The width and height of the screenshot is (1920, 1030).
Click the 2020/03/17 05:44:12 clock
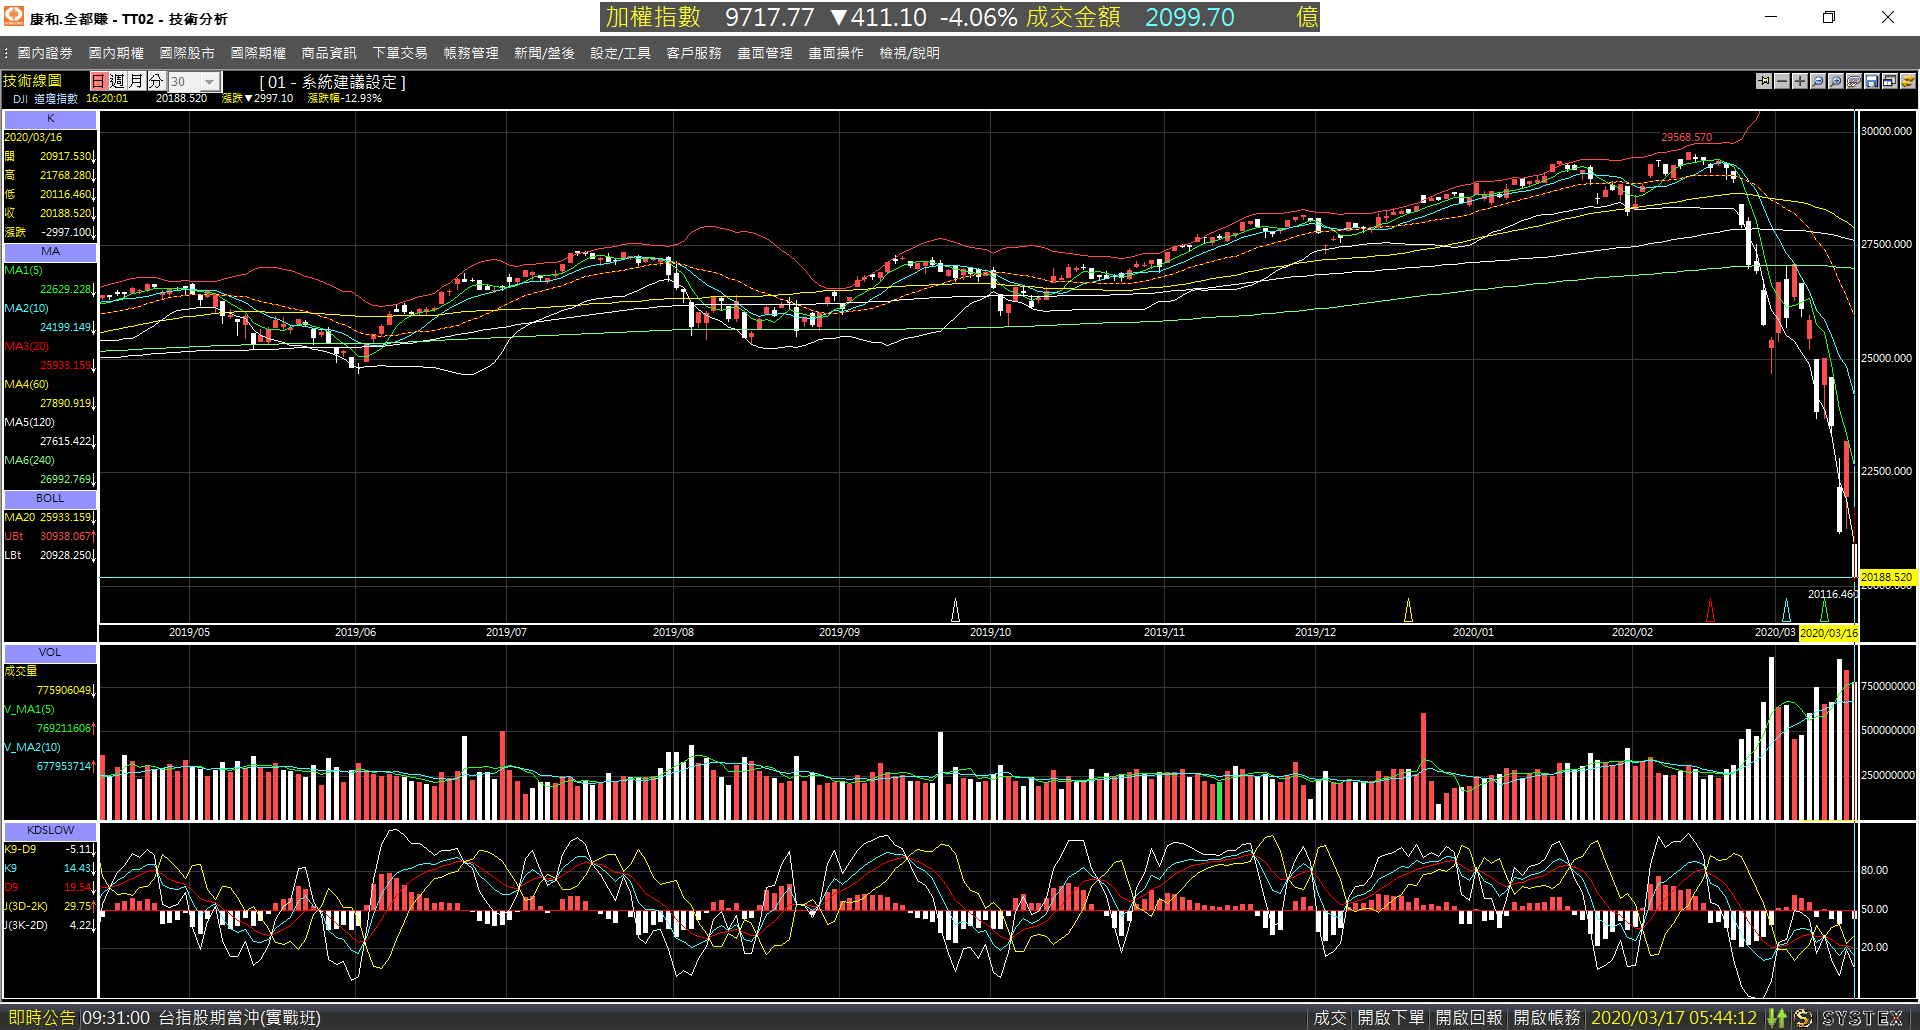click(1674, 1018)
